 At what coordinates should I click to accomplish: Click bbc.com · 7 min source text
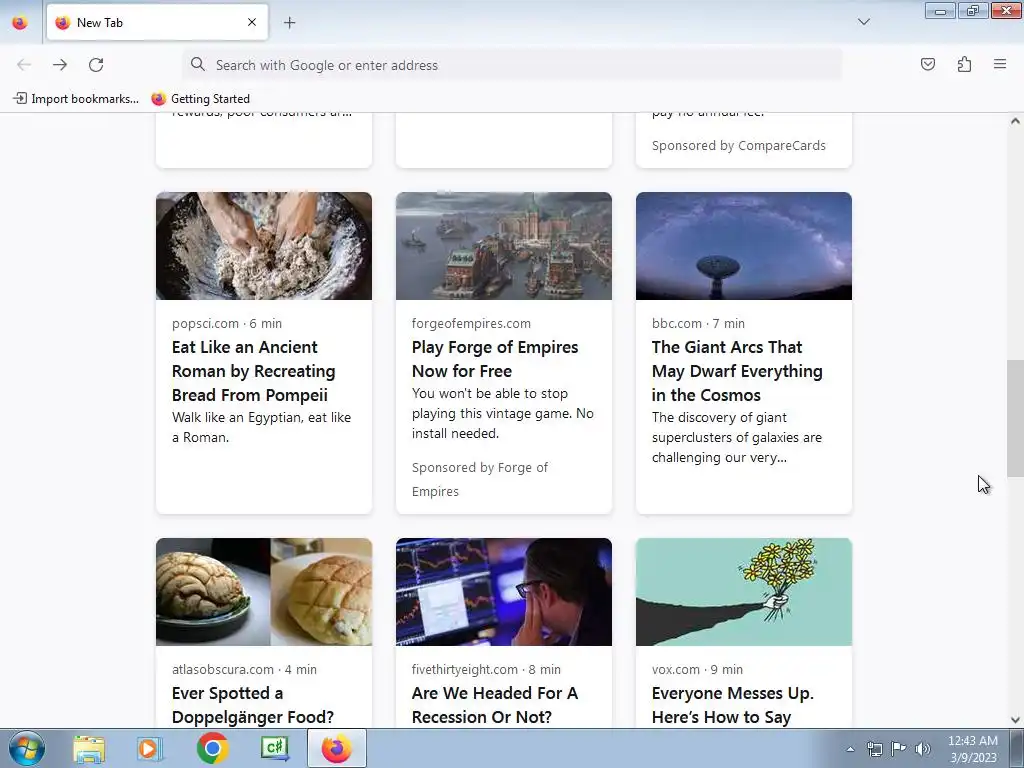(698, 323)
